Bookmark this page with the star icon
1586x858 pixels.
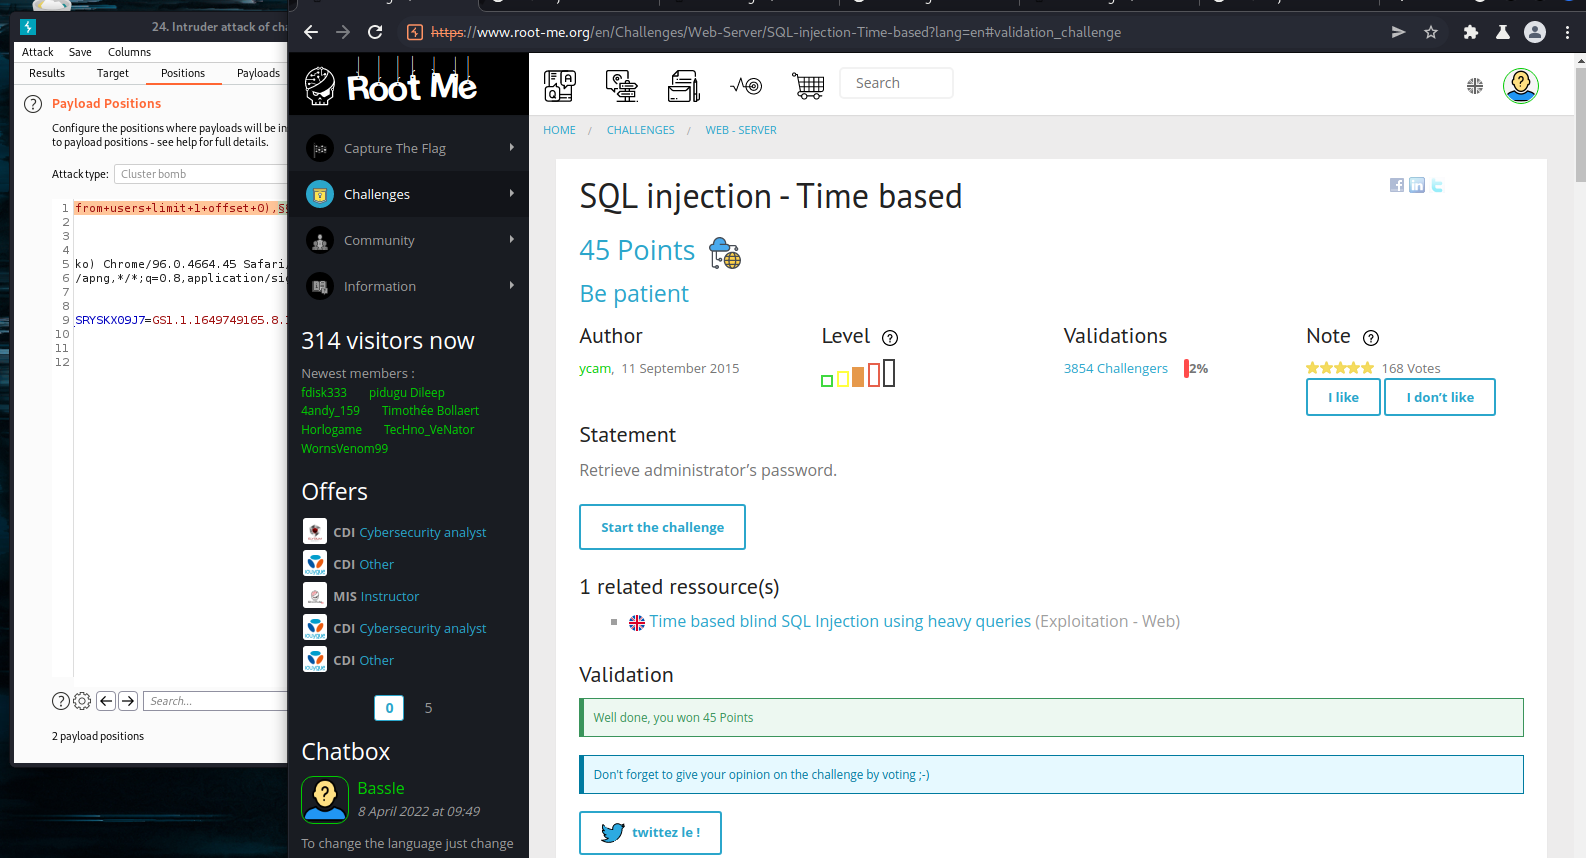(x=1431, y=32)
